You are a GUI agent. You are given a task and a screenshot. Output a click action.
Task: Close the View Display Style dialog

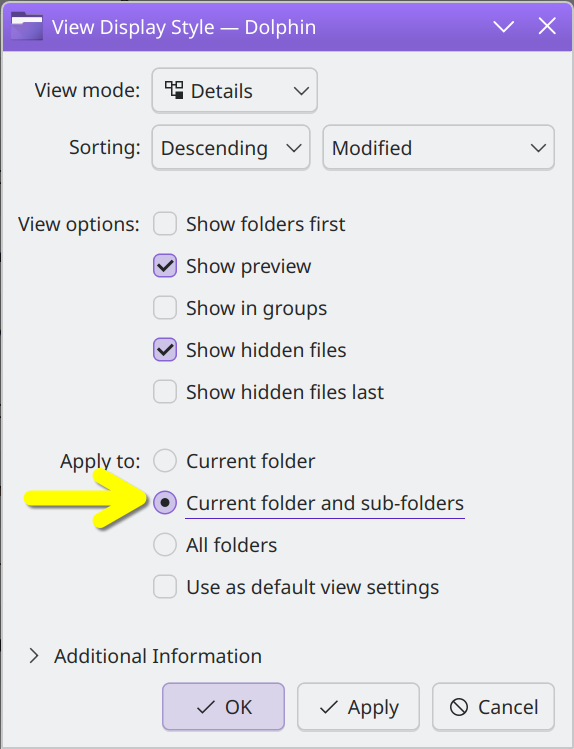pos(547,26)
